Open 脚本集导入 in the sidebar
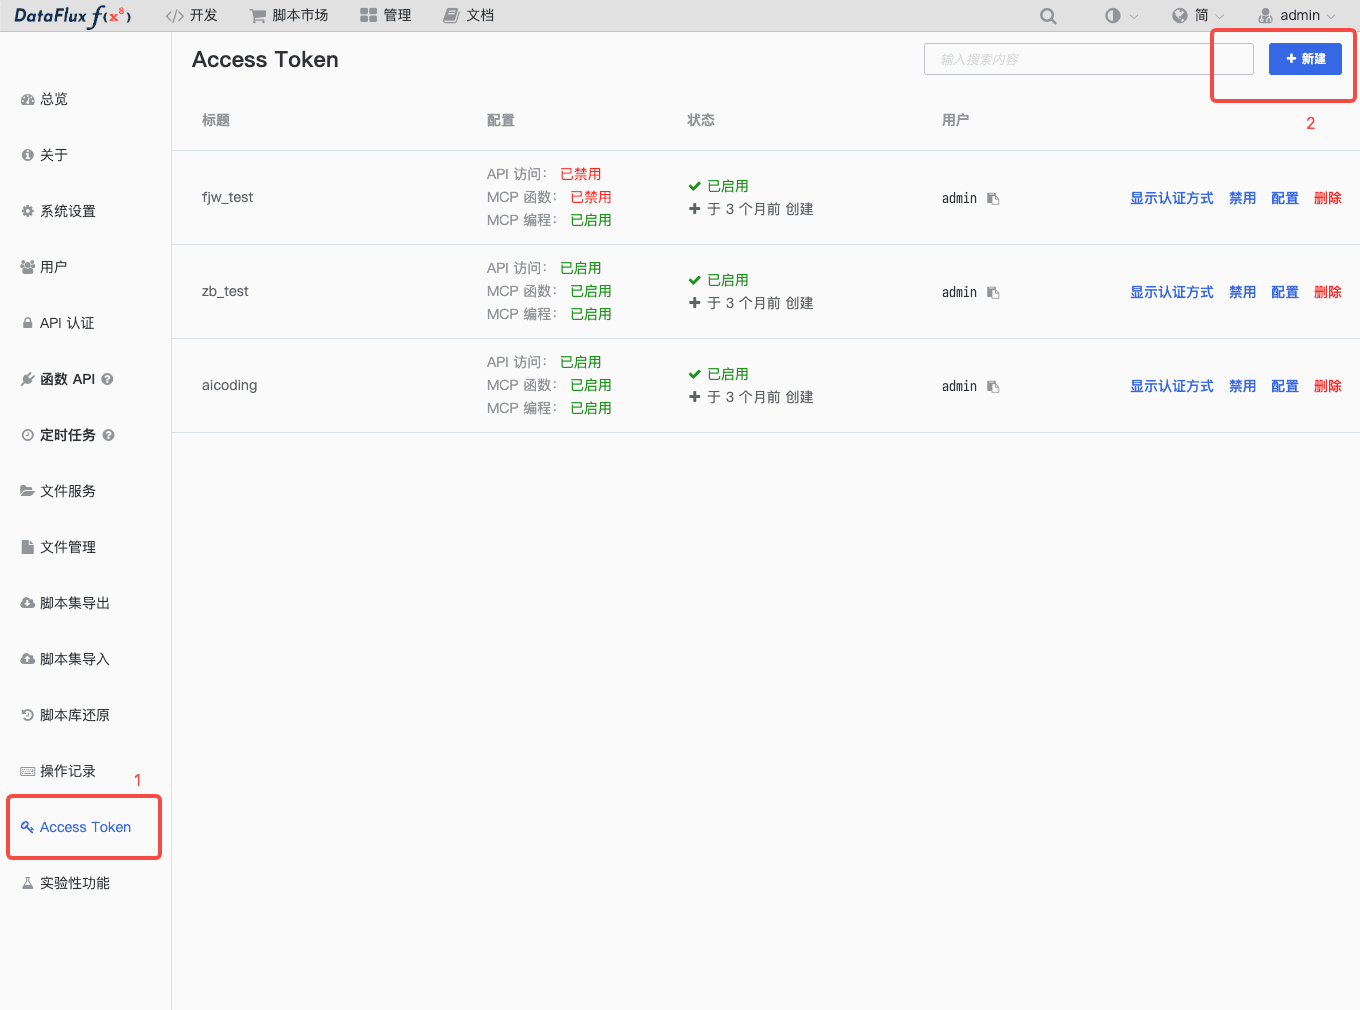This screenshot has width=1360, height=1010. click(66, 659)
